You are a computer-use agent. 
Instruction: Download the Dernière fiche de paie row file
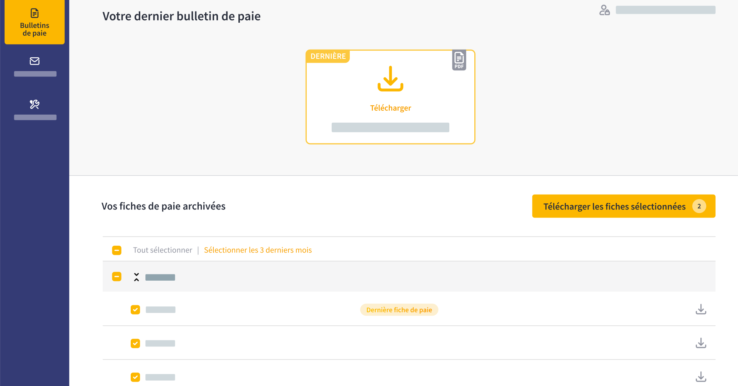pyautogui.click(x=701, y=309)
